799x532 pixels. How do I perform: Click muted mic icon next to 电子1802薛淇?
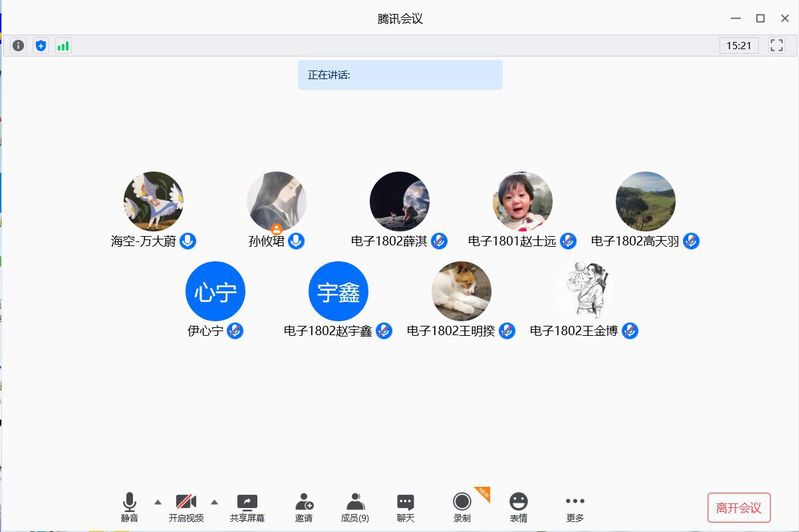click(439, 241)
